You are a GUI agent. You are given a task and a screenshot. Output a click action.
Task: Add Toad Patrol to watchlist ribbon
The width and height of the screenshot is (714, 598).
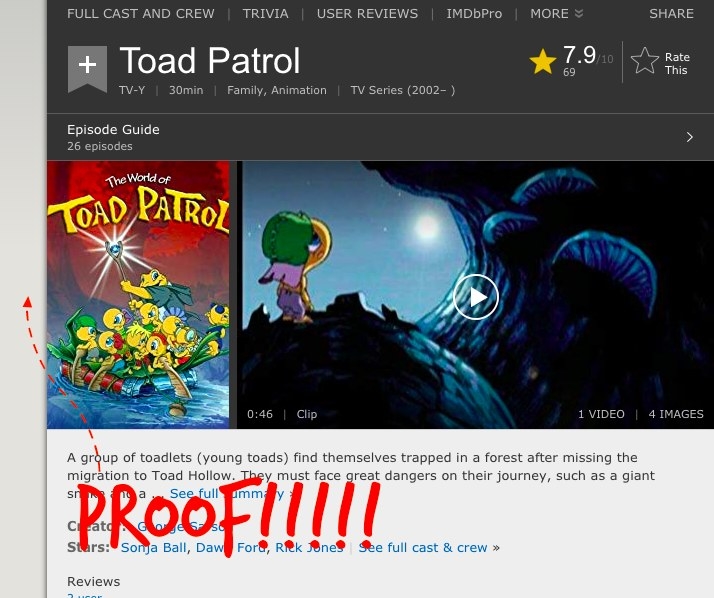(x=87, y=68)
